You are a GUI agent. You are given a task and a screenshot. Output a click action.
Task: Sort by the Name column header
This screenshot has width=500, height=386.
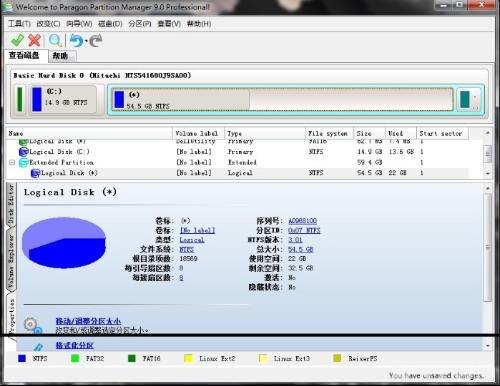89,134
